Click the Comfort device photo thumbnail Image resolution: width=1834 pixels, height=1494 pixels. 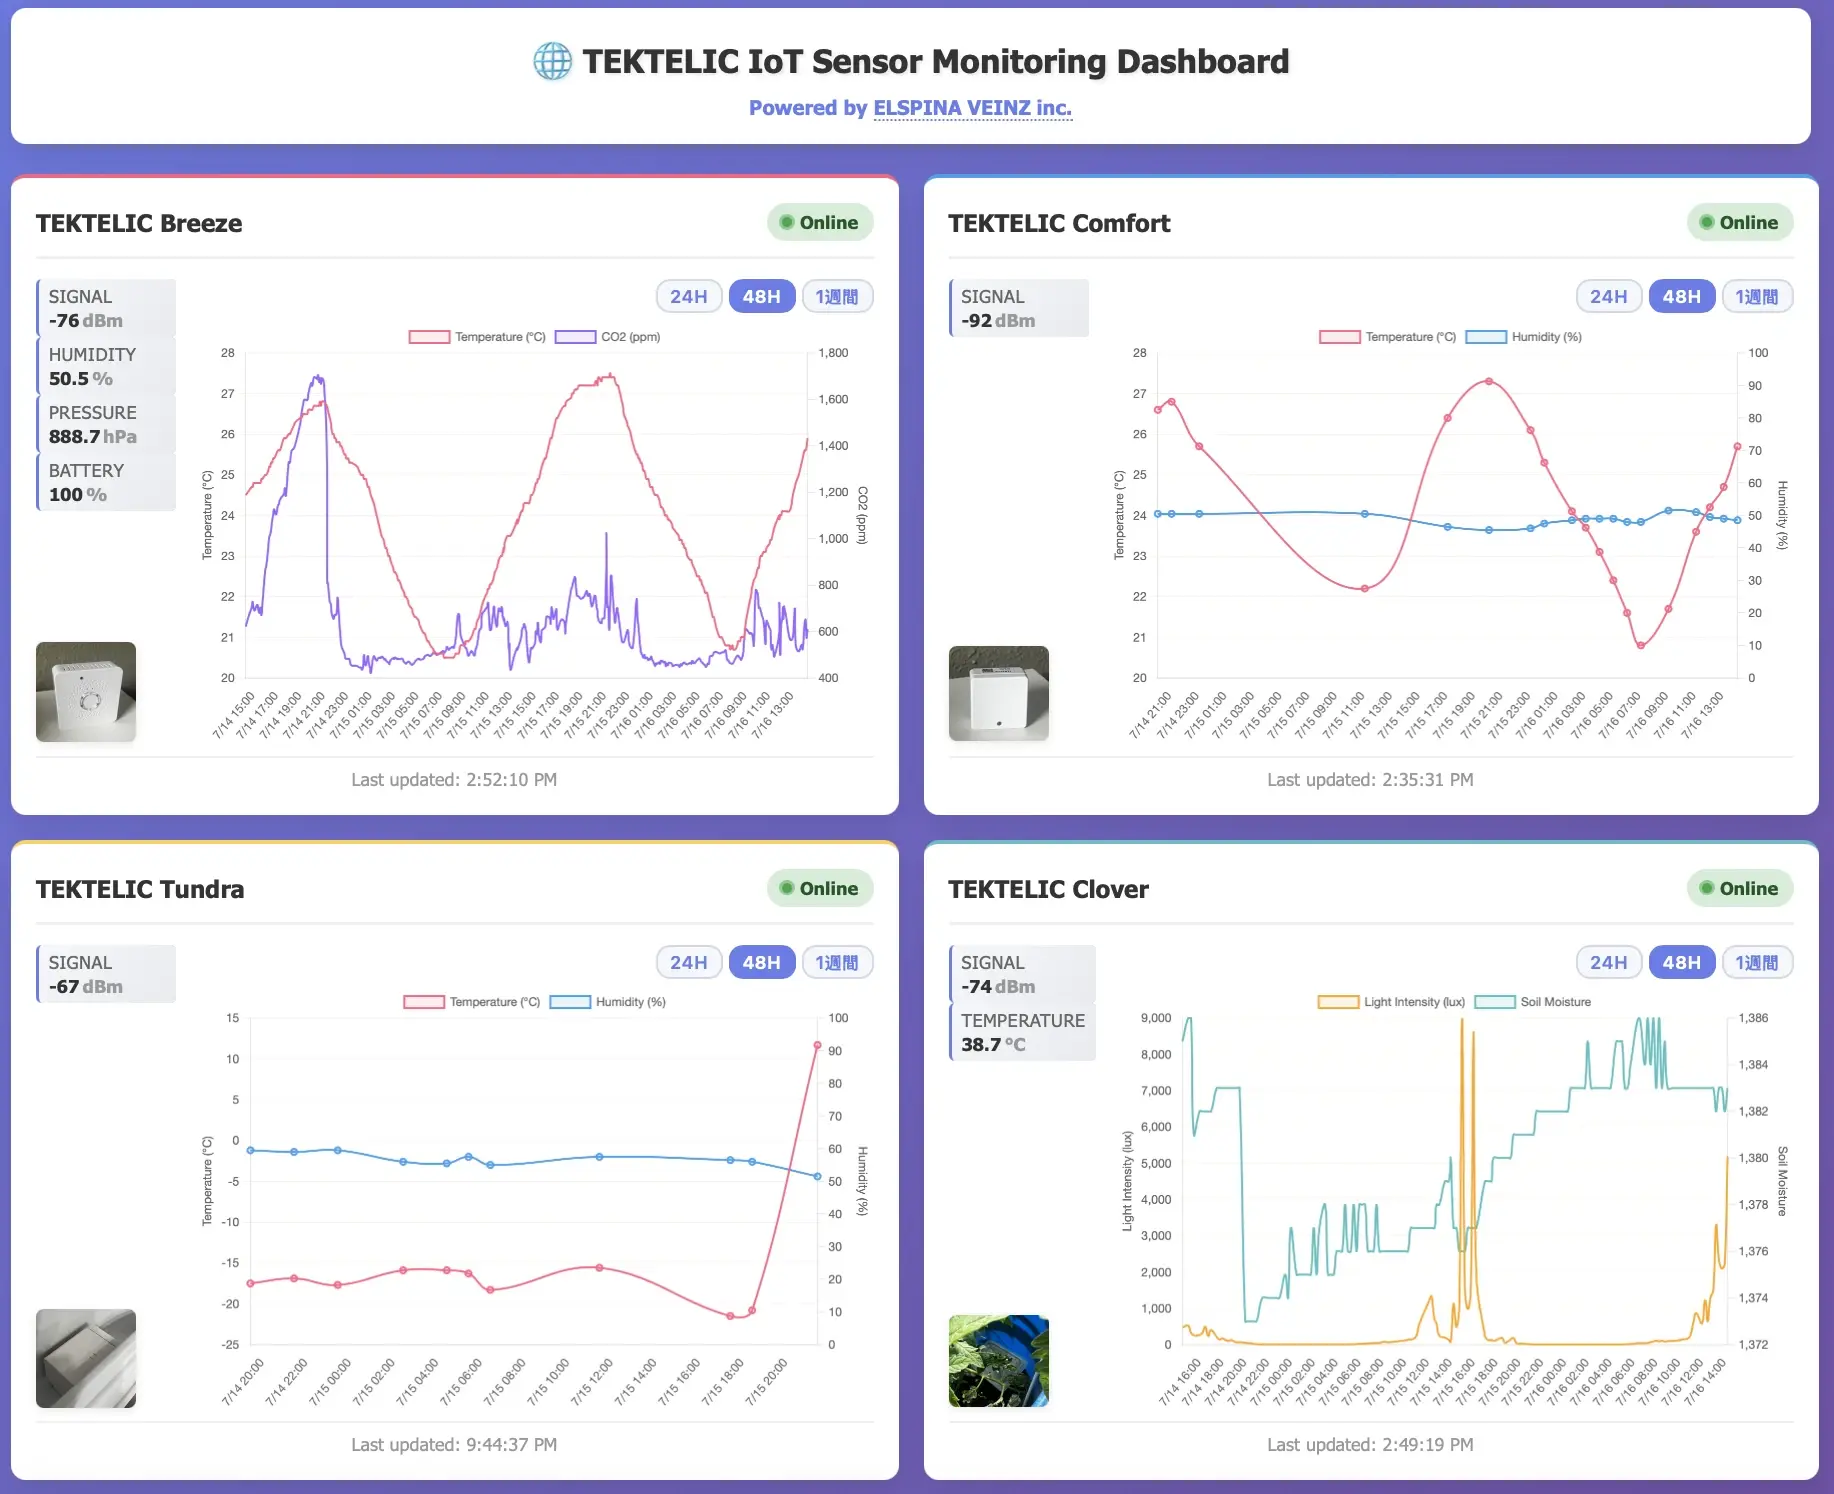999,693
